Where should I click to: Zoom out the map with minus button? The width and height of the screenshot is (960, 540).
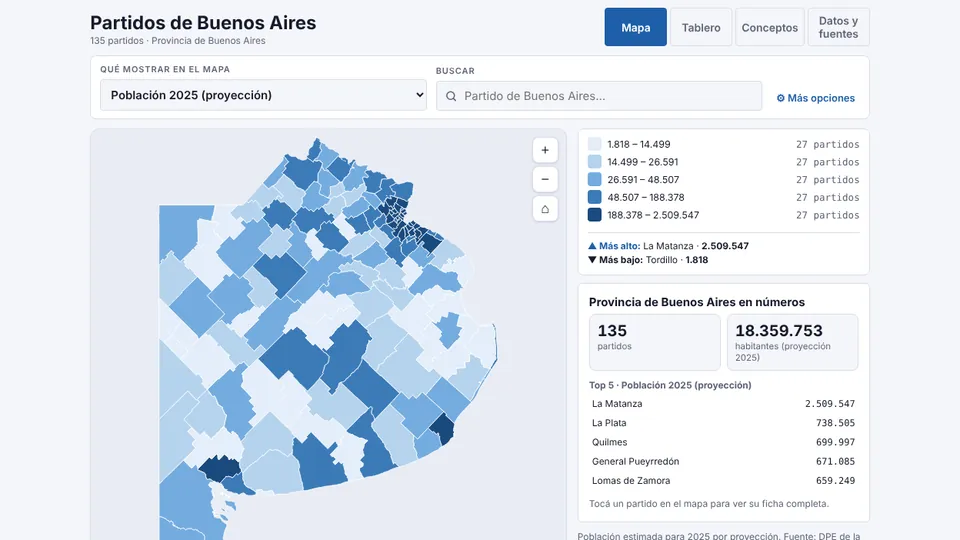(545, 179)
